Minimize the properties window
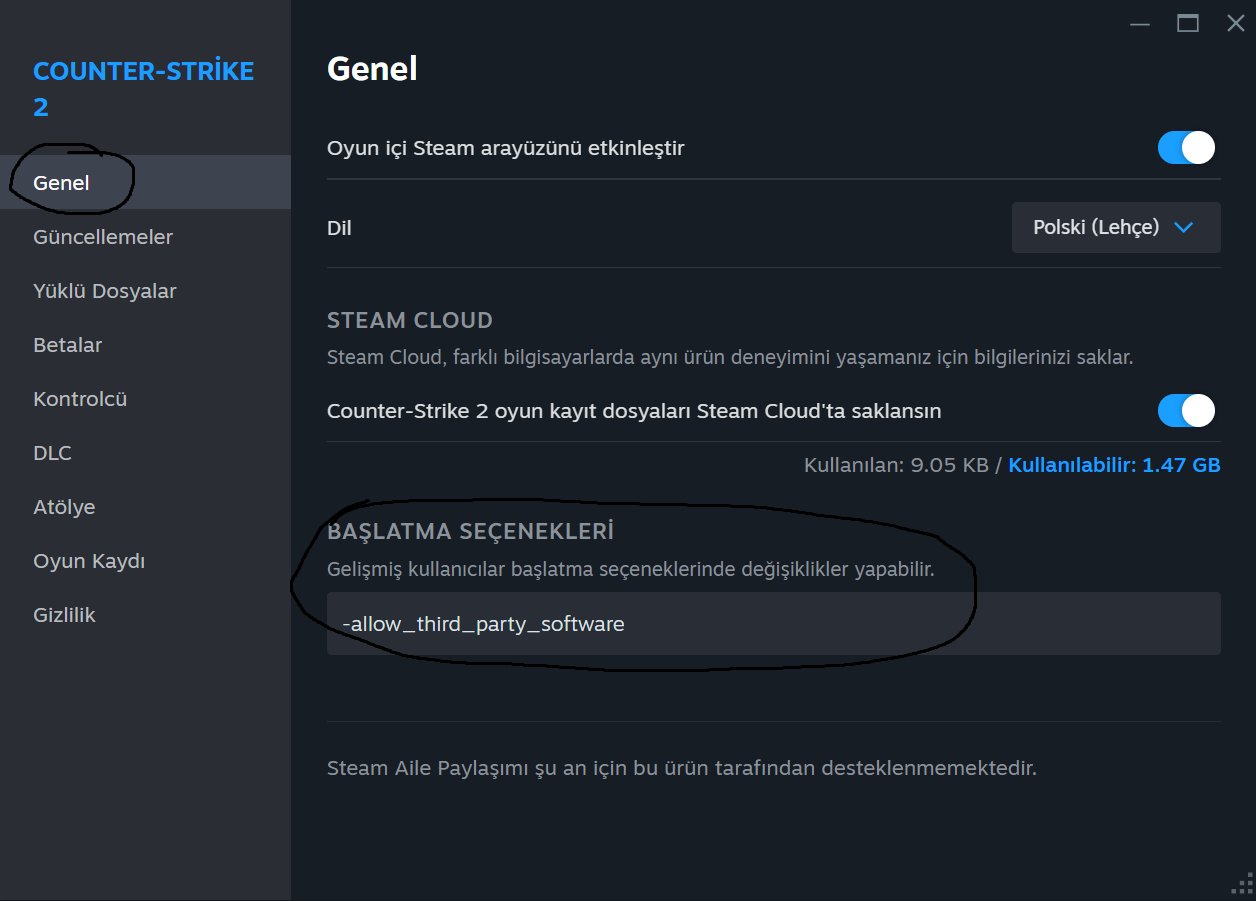 click(x=1140, y=23)
